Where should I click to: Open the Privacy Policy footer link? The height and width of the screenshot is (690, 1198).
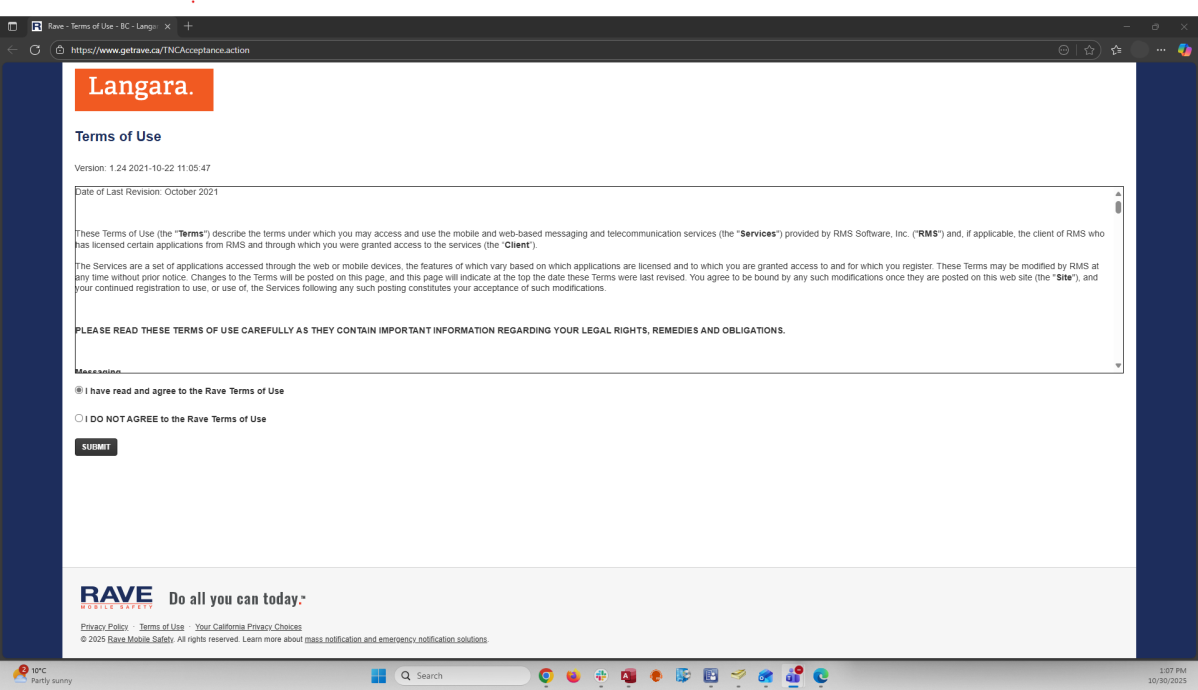104,627
